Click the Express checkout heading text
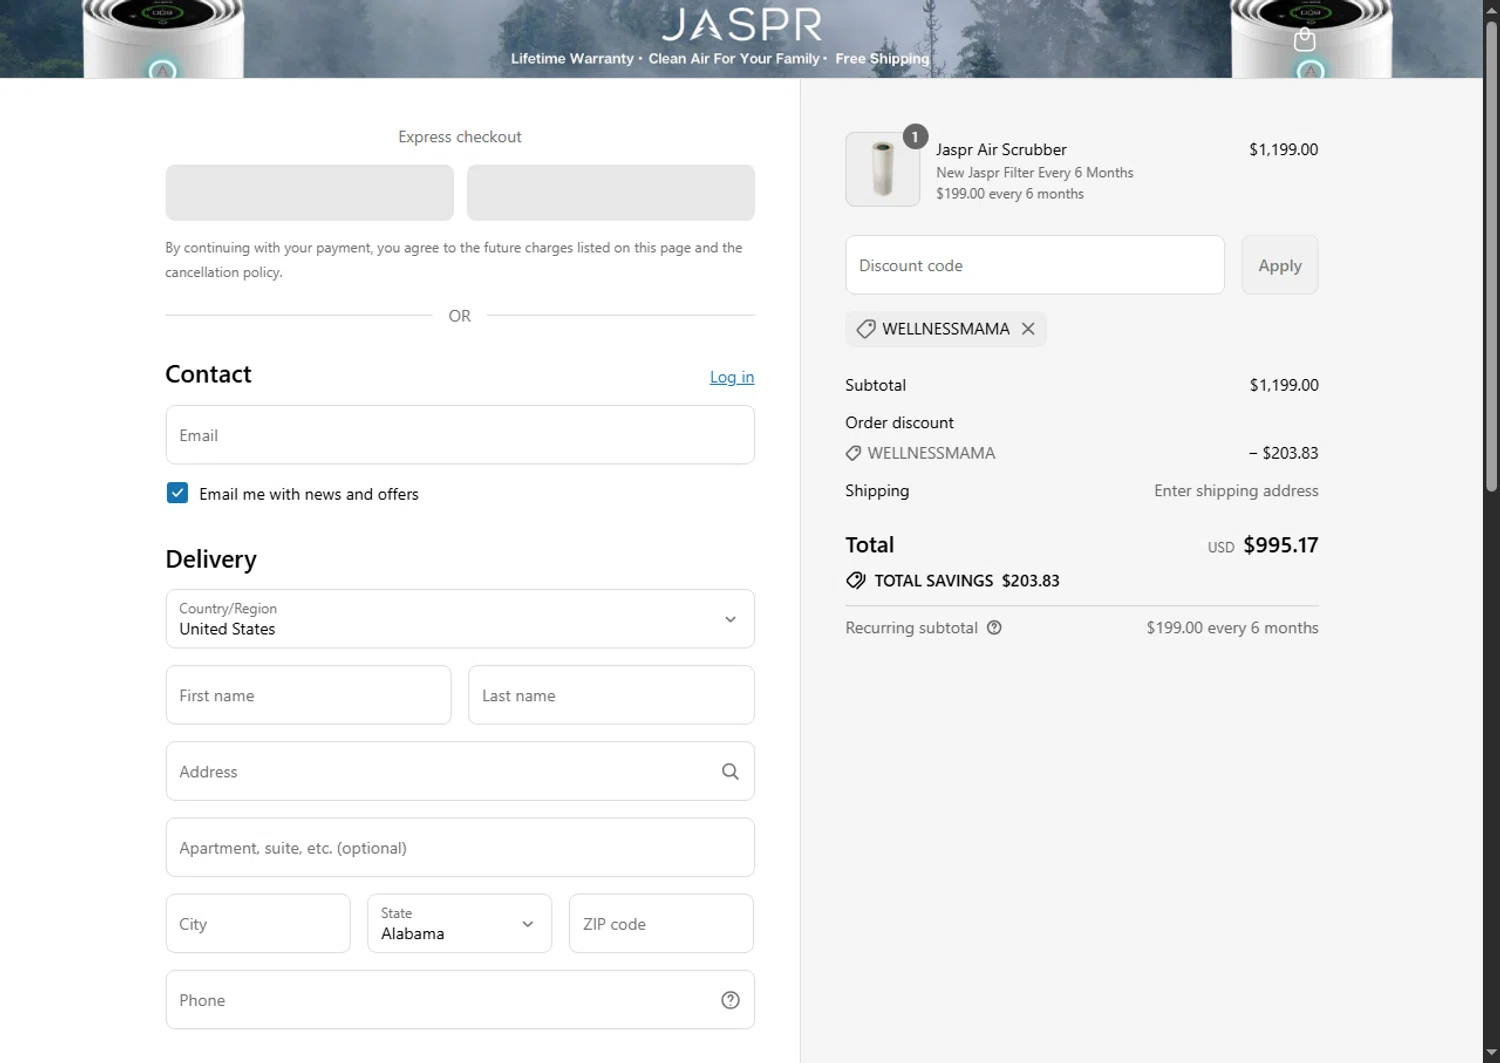Image resolution: width=1500 pixels, height=1063 pixels. [460, 137]
